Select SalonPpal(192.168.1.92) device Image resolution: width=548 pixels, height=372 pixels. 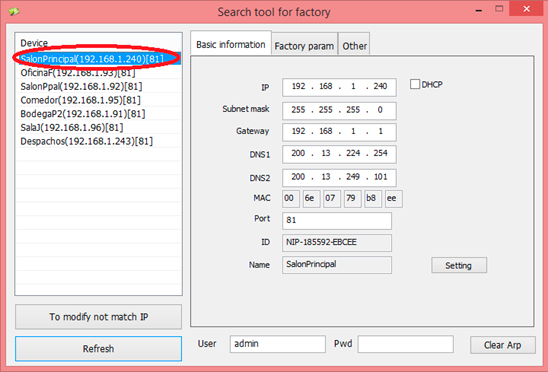(x=99, y=86)
